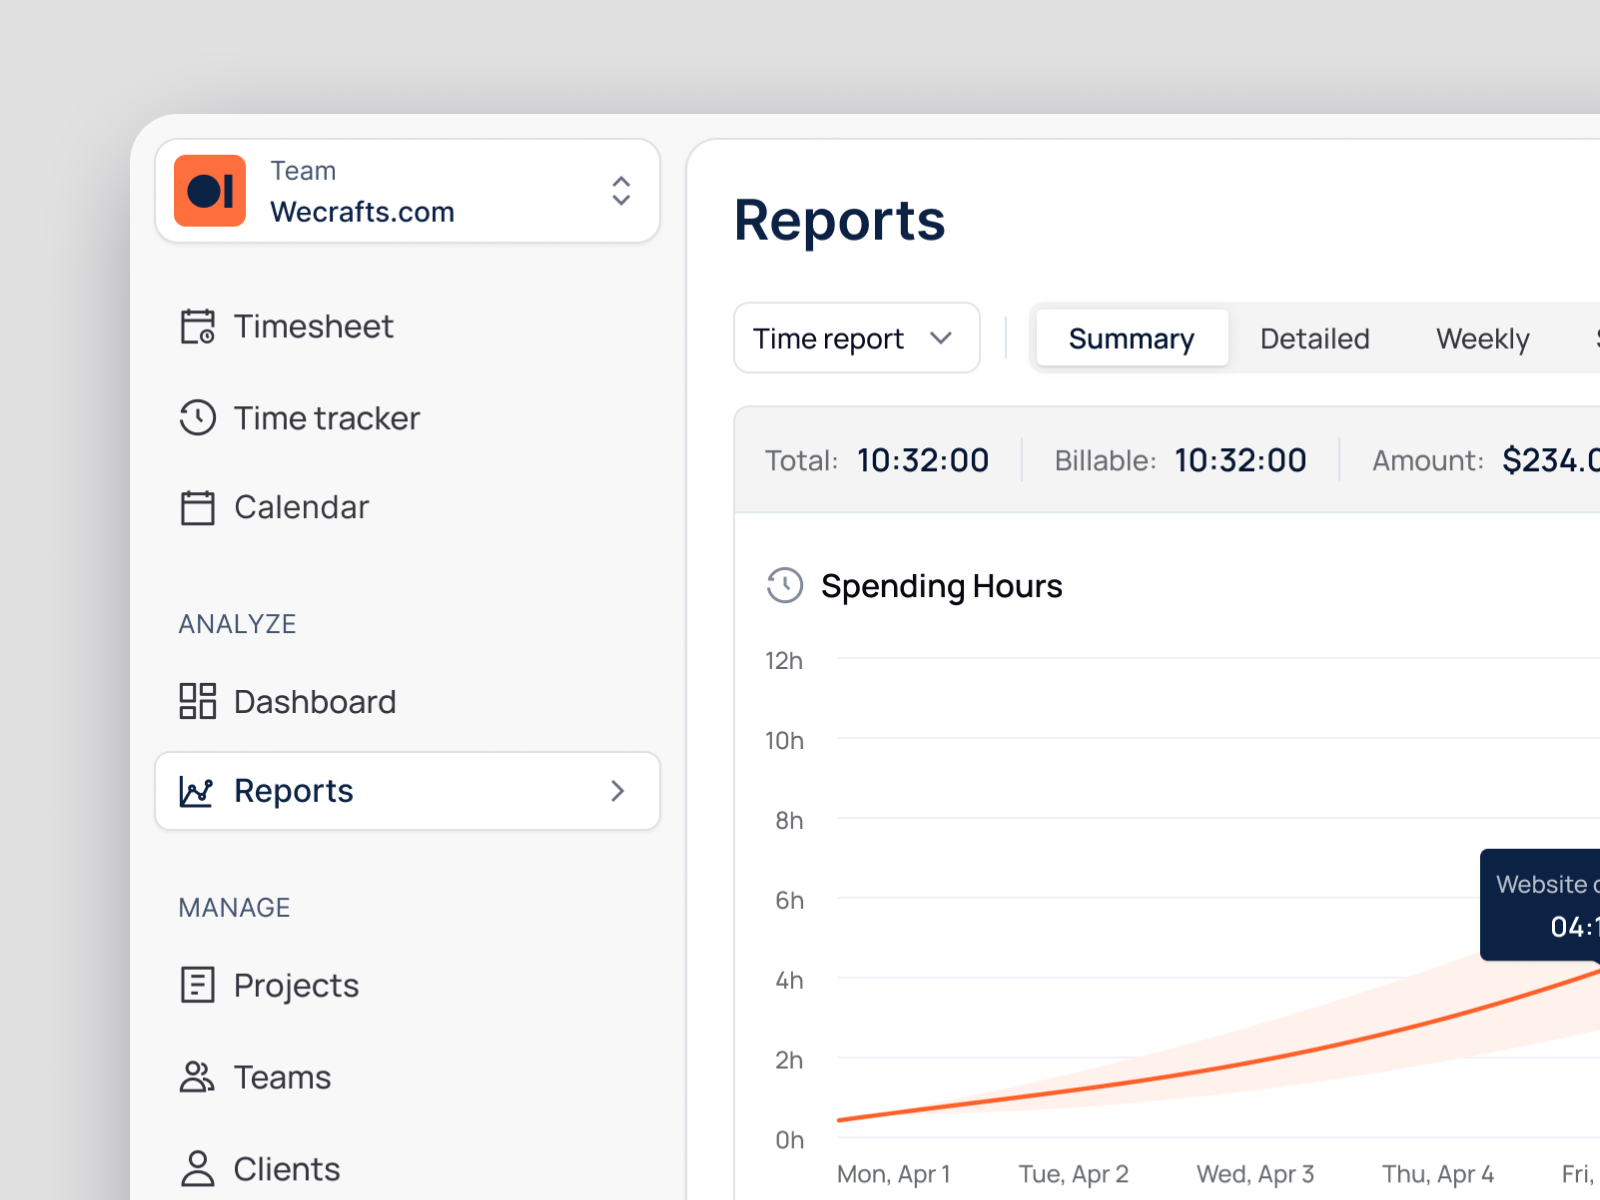Screen dimensions: 1600x1200
Task: Click the Billable total value
Action: click(1240, 460)
